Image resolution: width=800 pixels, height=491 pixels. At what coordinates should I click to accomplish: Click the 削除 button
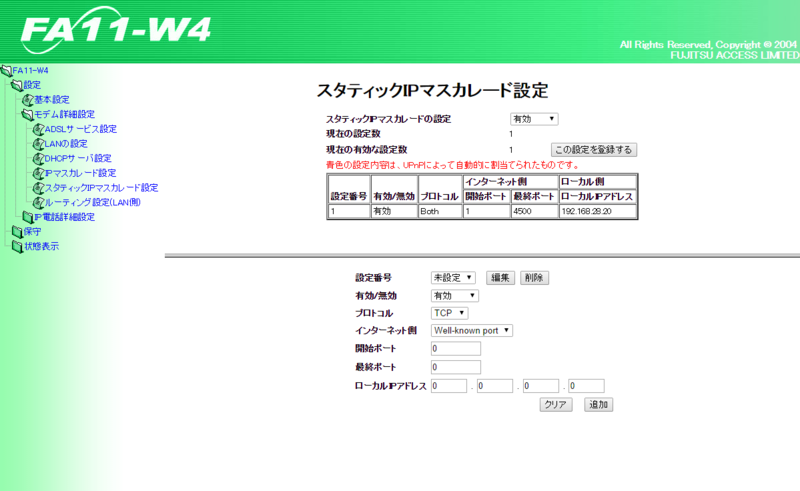coord(534,278)
